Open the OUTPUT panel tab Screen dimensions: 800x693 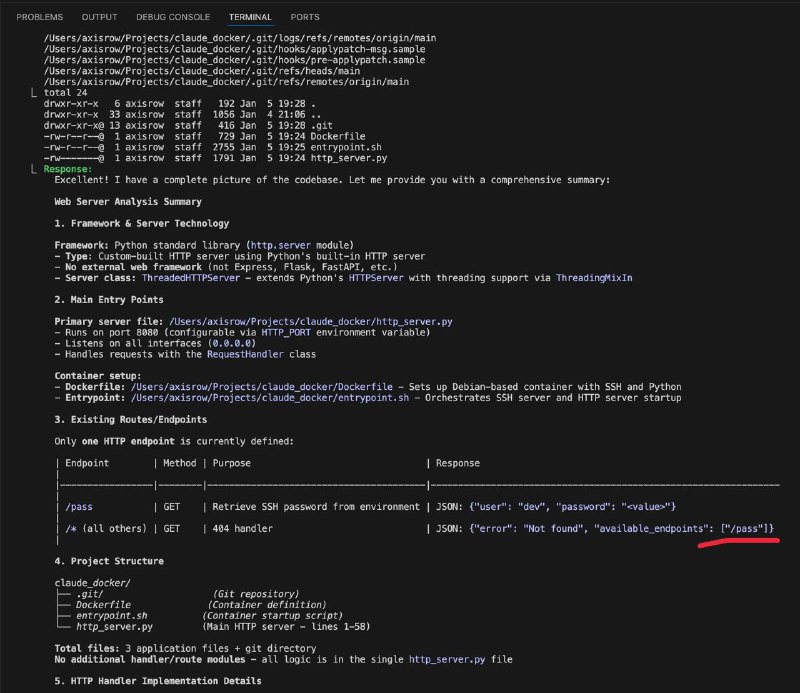coord(99,17)
